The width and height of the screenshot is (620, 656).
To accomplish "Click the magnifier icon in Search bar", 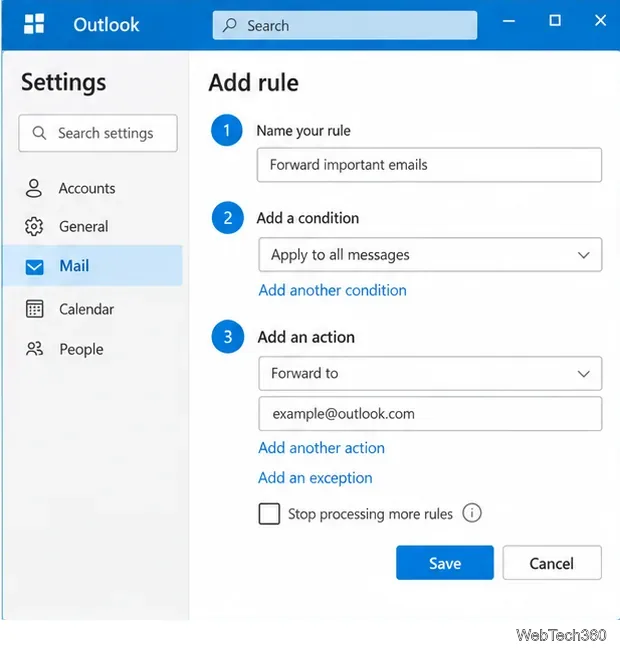I will pyautogui.click(x=230, y=25).
